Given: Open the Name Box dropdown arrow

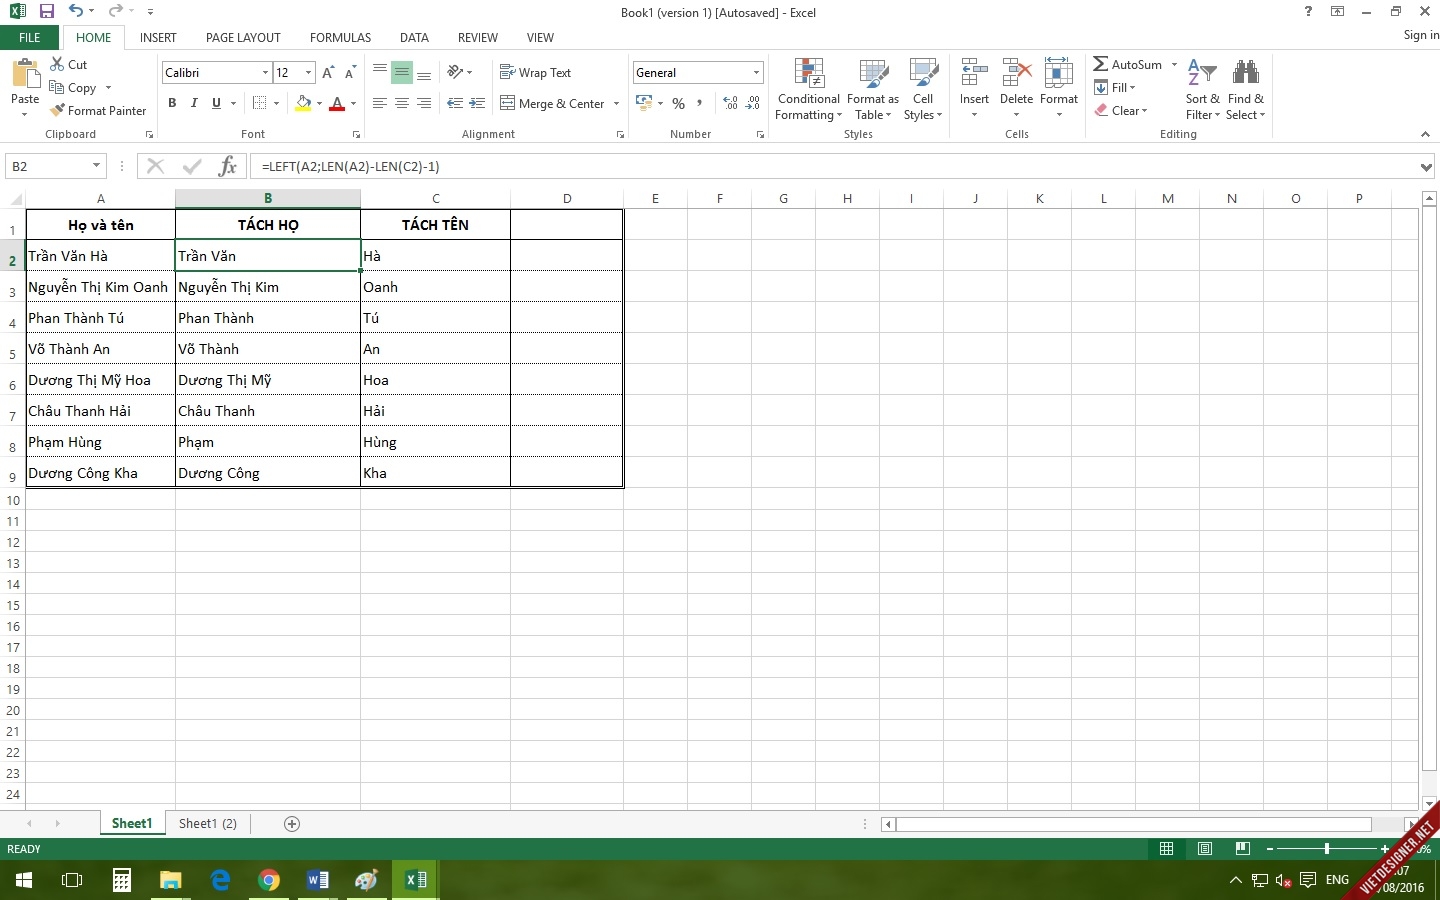Looking at the screenshot, I should 96,166.
